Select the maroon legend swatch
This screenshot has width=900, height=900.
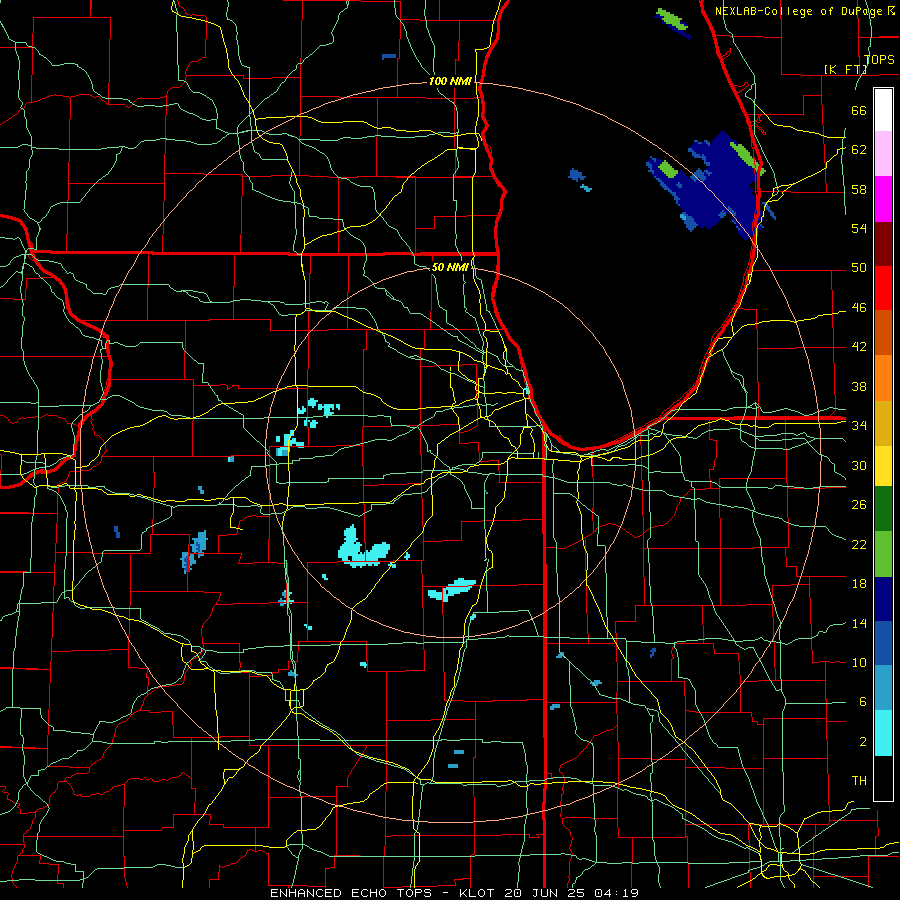[x=883, y=244]
